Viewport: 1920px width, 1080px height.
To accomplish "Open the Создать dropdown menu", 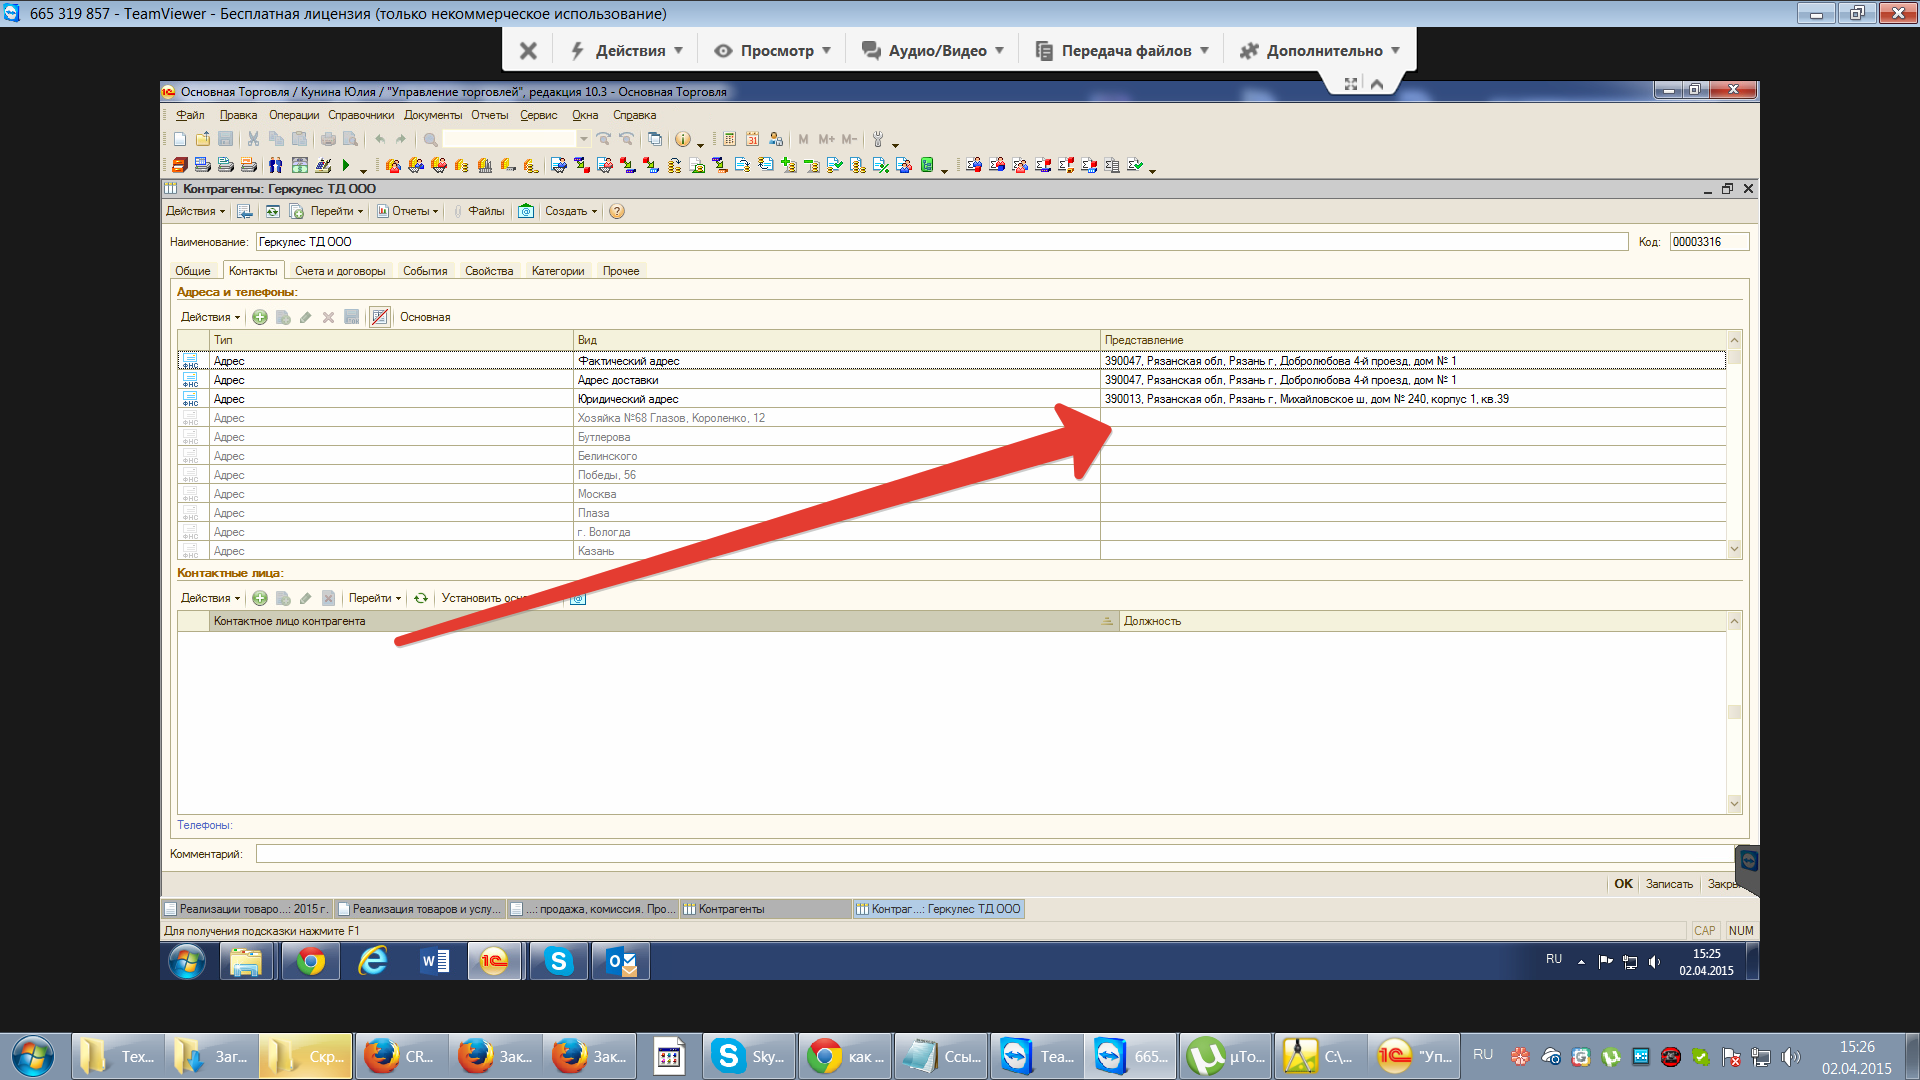I will click(x=570, y=211).
